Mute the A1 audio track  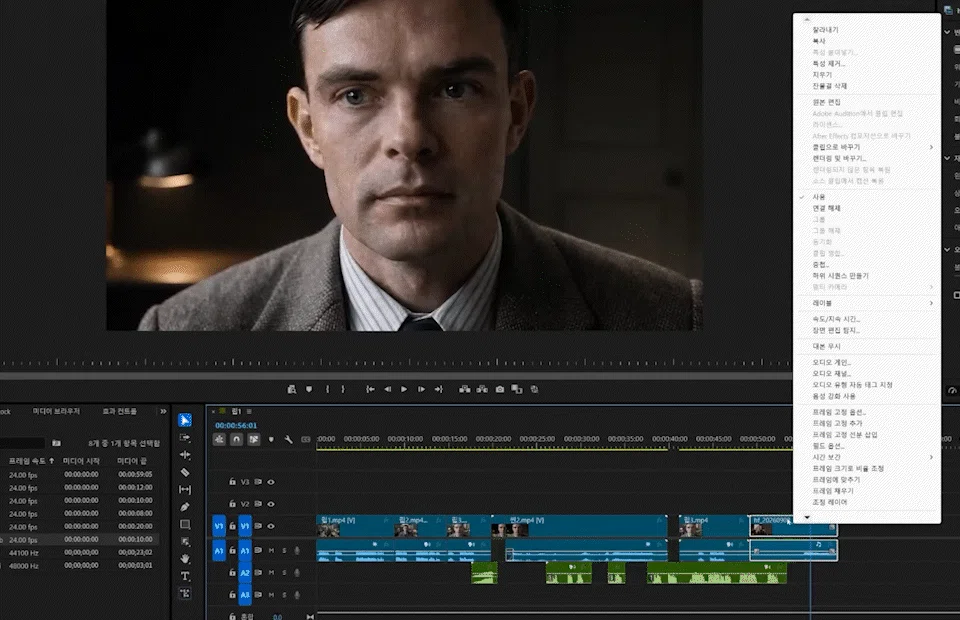pos(271,551)
